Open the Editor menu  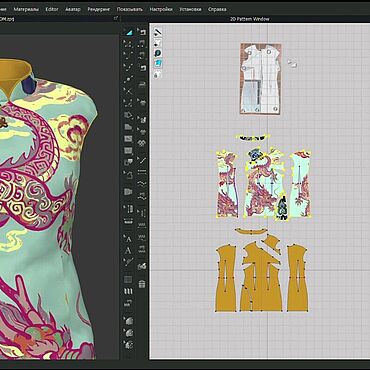(x=52, y=9)
